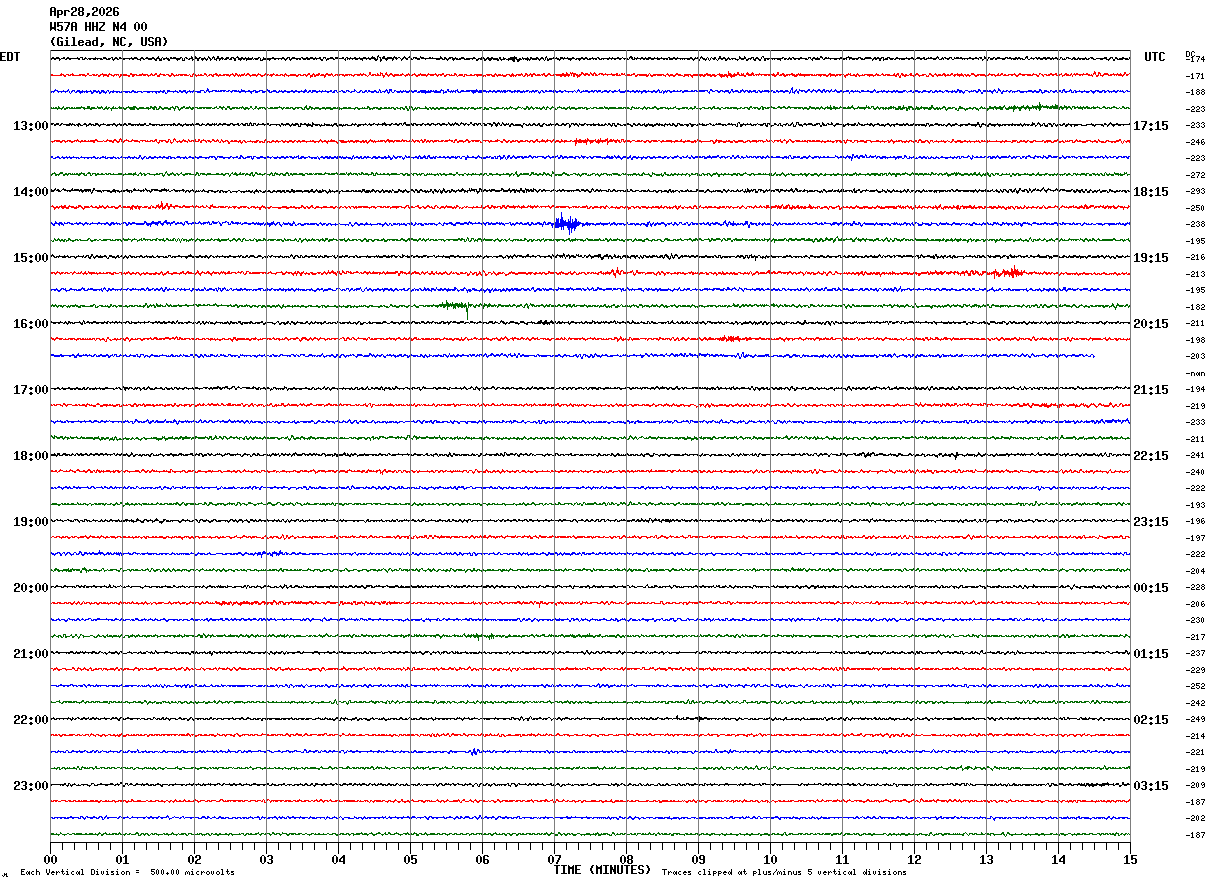Screen dimensions: 1210x886
Task: Select the 16:00 EDT row label
Action: coord(30,324)
